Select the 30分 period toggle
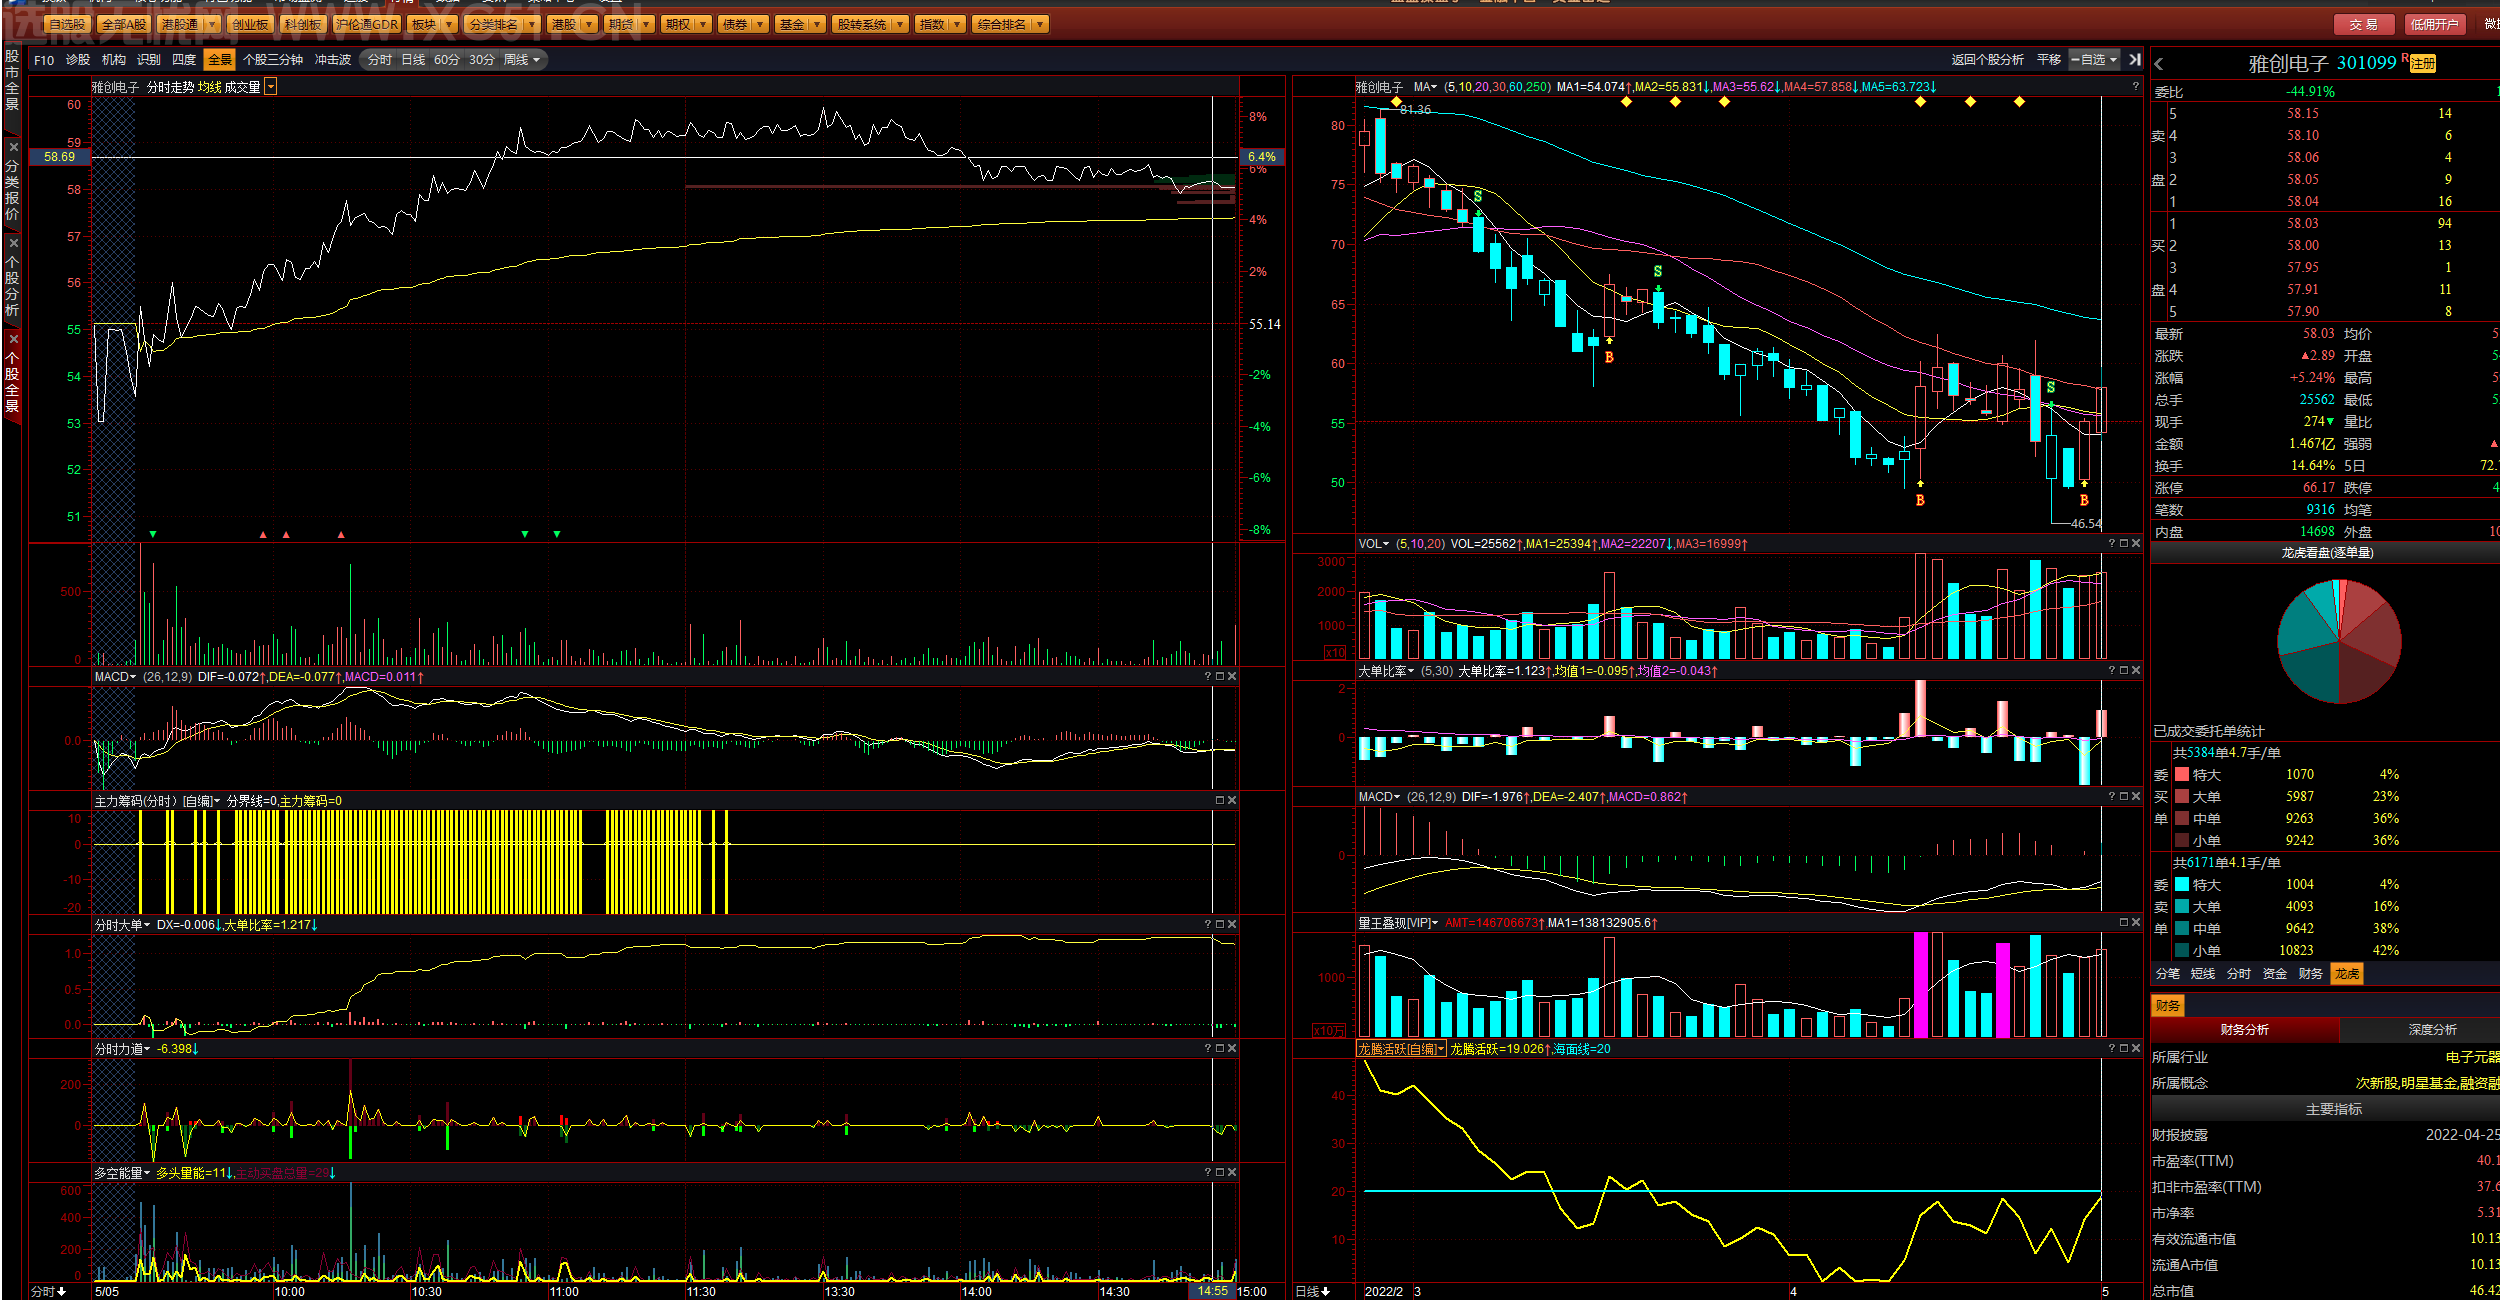 [482, 60]
